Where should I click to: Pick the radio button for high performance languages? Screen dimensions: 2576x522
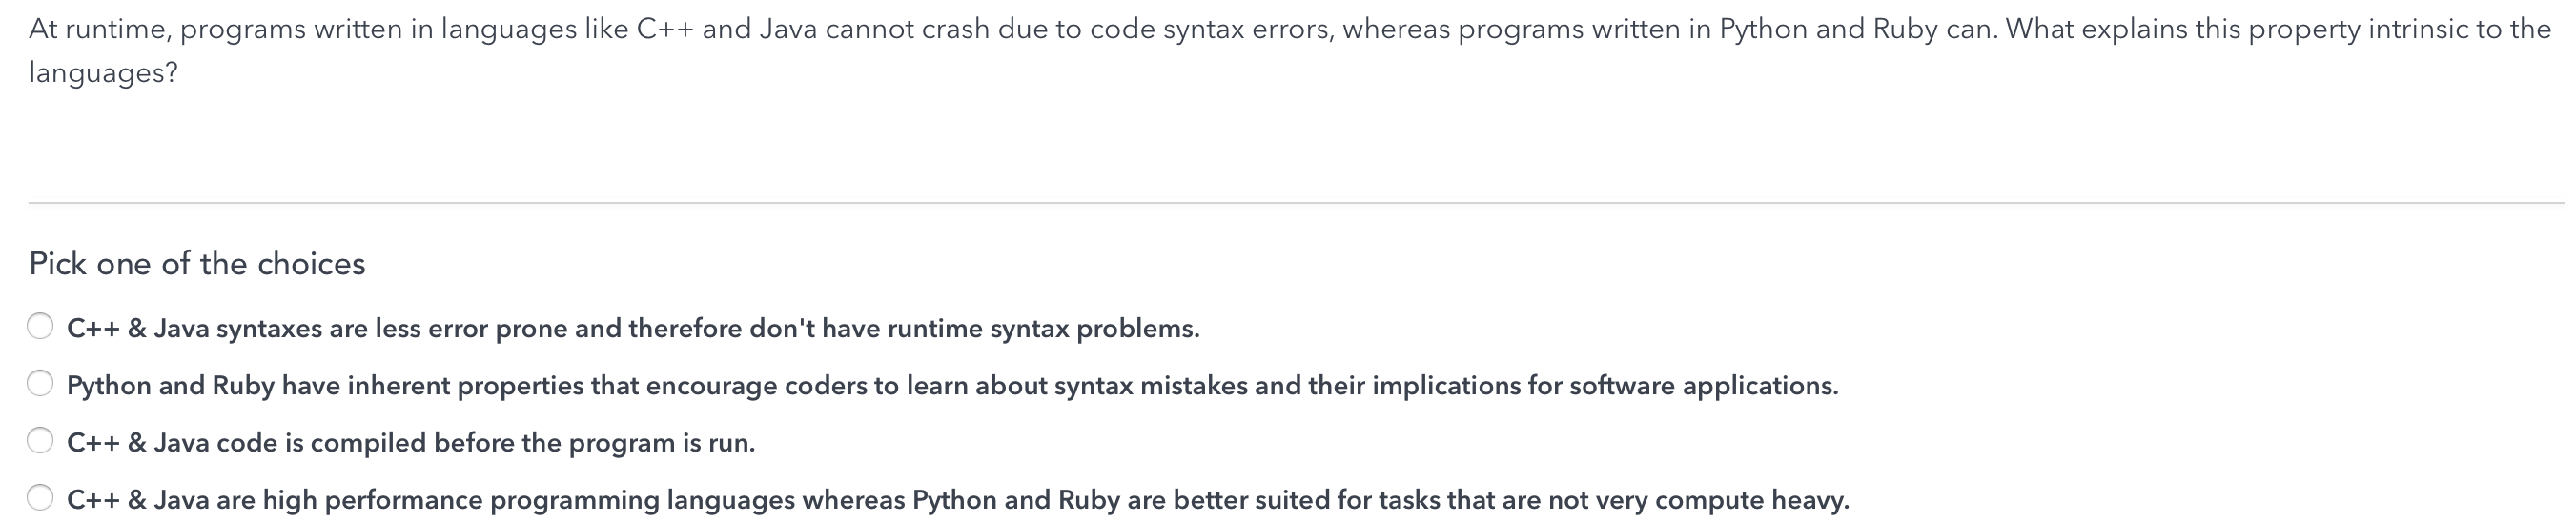[40, 497]
